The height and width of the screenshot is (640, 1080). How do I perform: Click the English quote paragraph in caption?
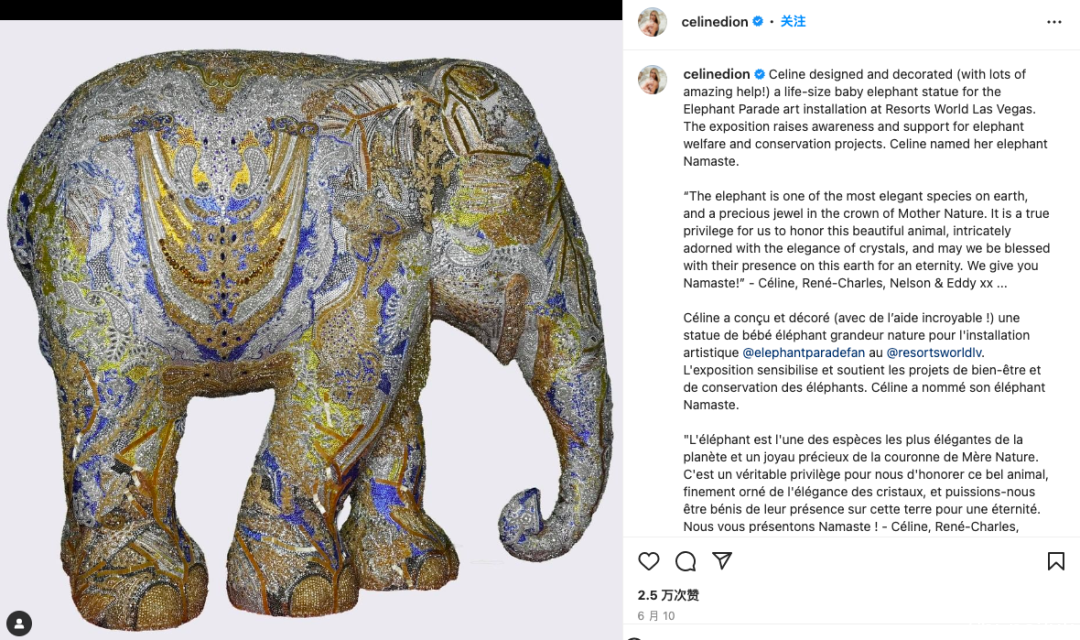click(x=866, y=240)
